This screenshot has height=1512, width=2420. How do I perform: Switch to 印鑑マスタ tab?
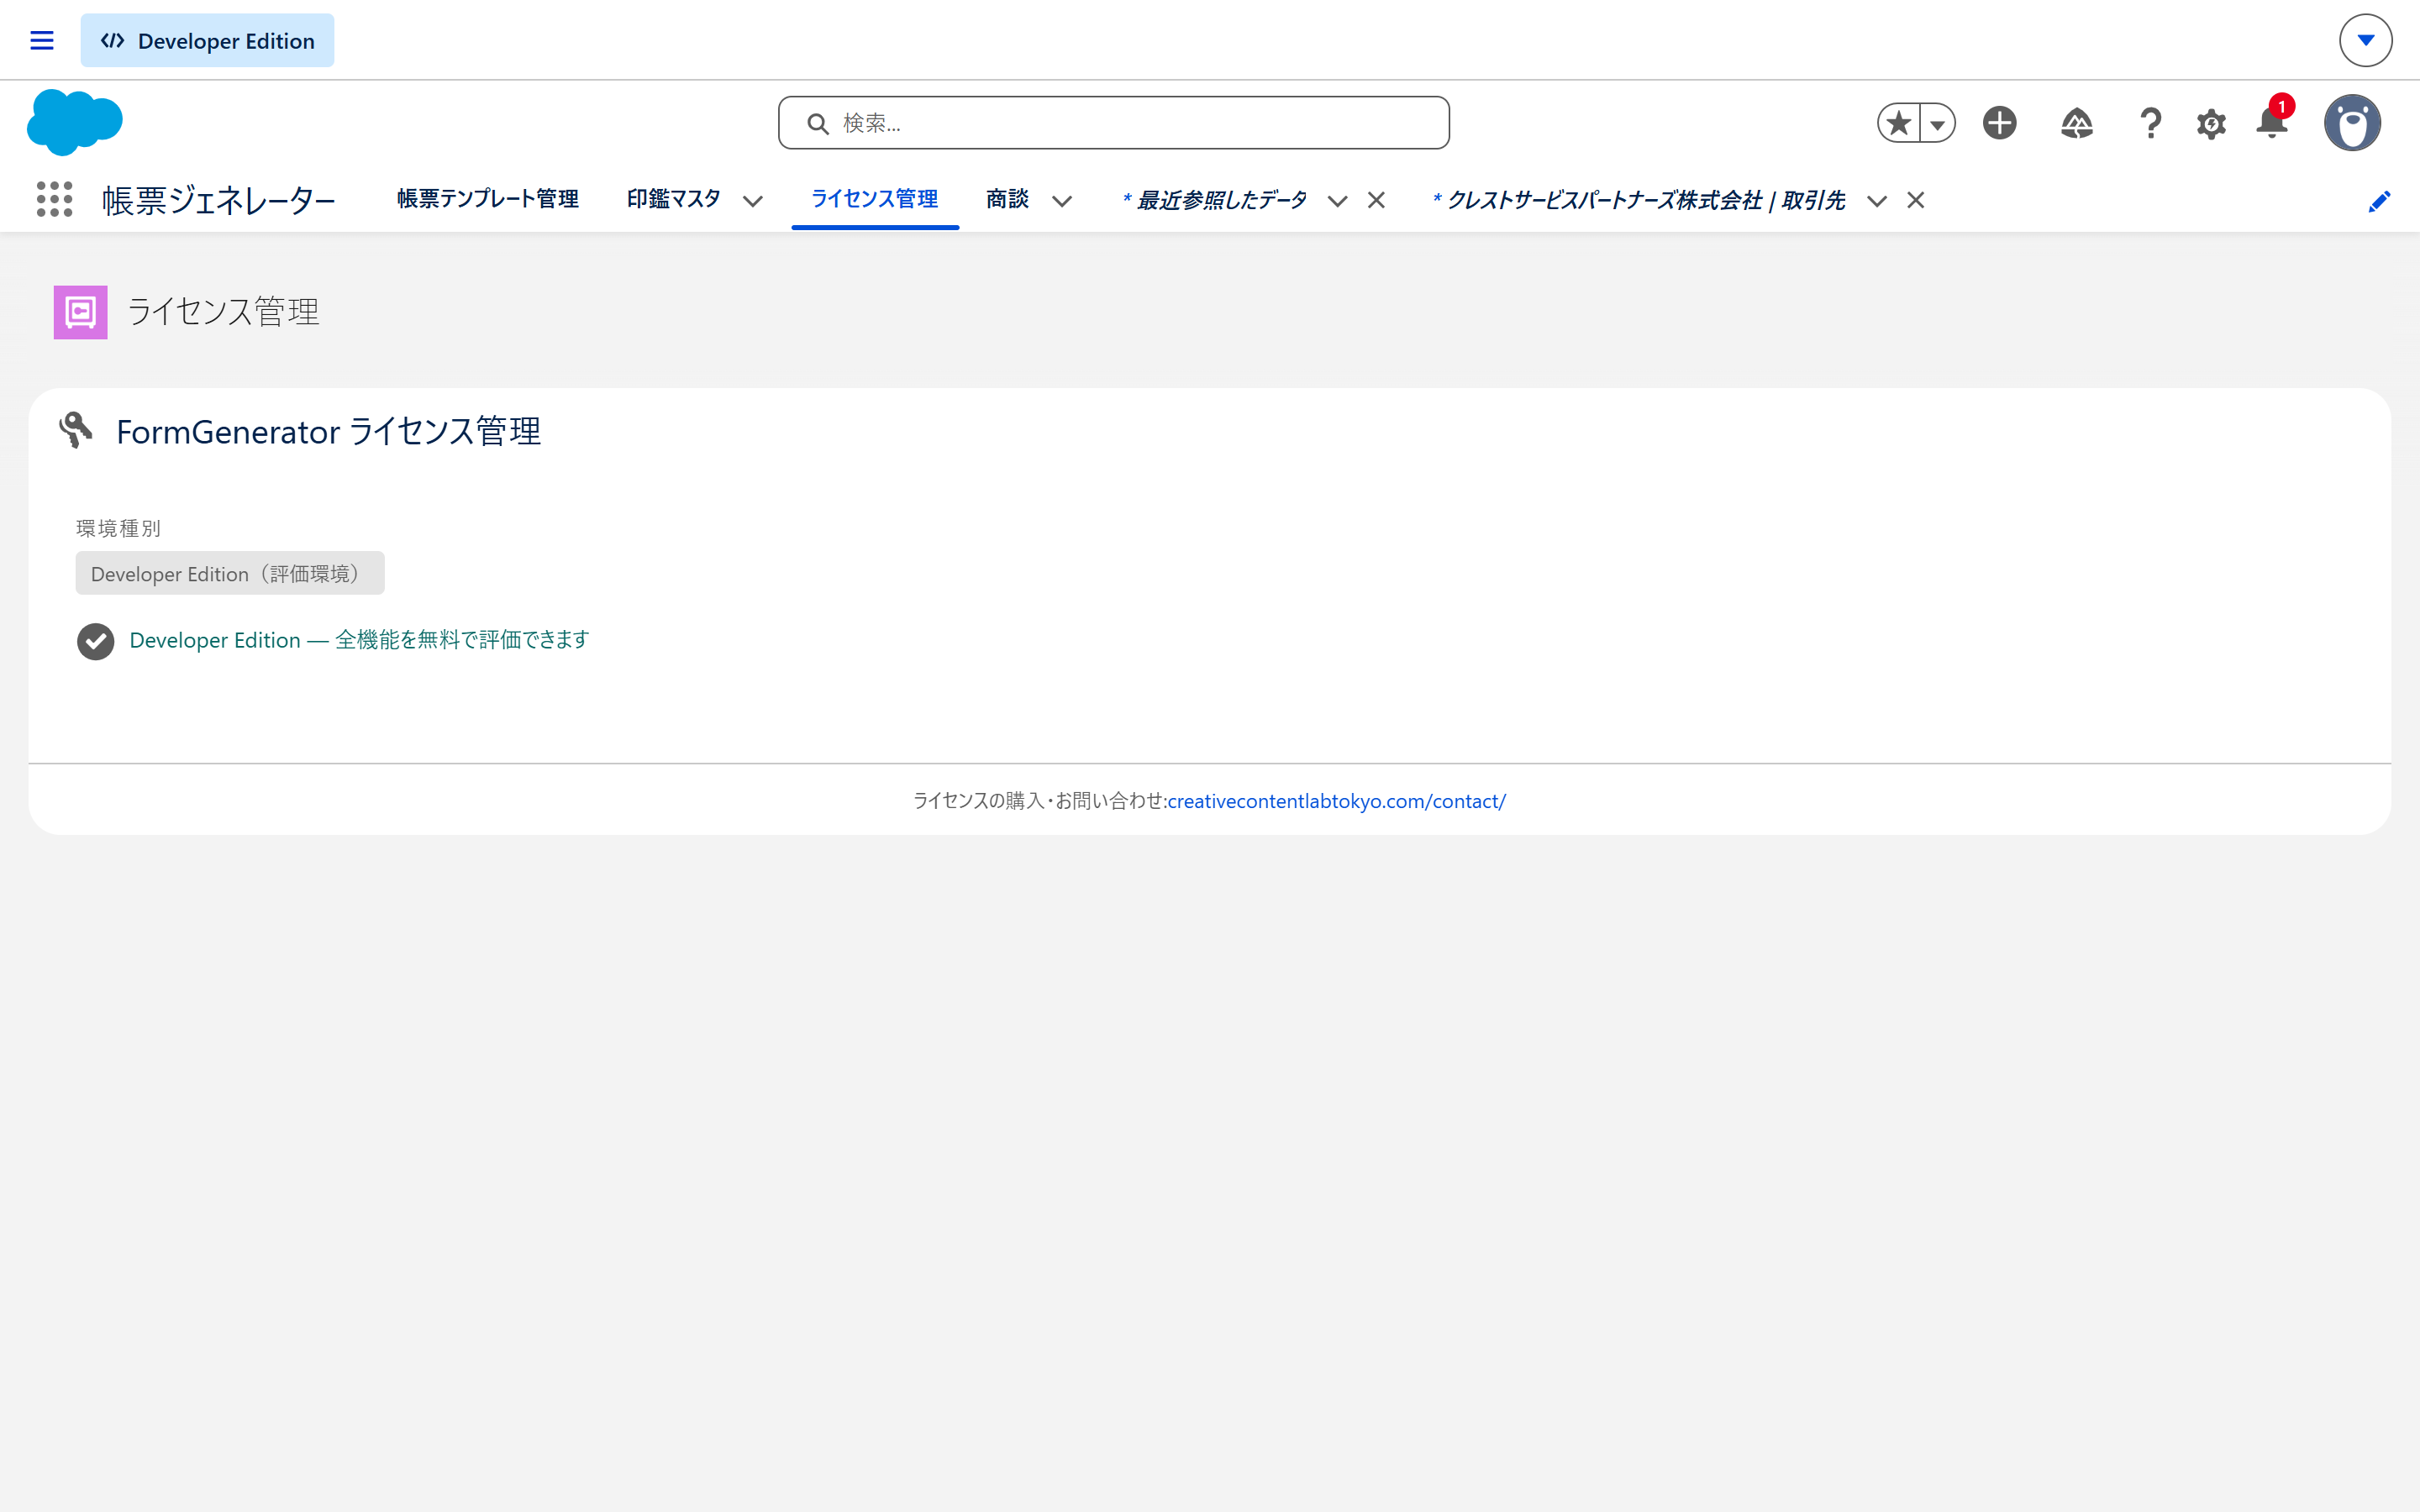pyautogui.click(x=674, y=199)
